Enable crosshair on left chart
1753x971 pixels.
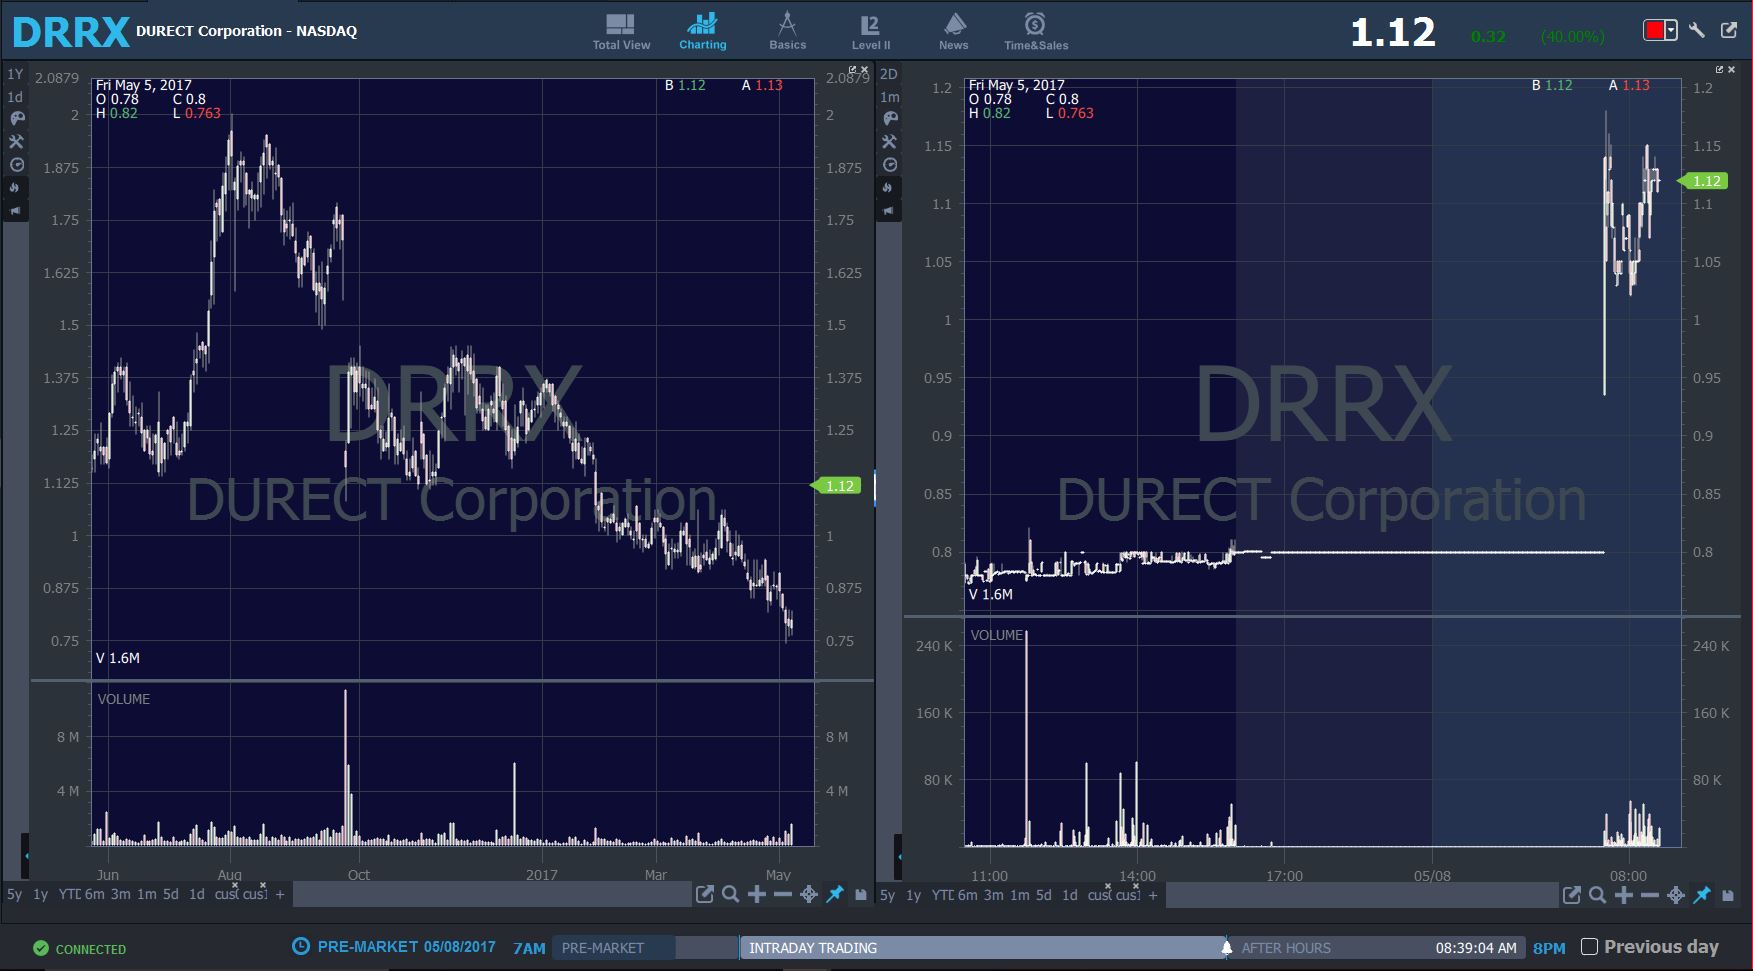pyautogui.click(x=809, y=895)
